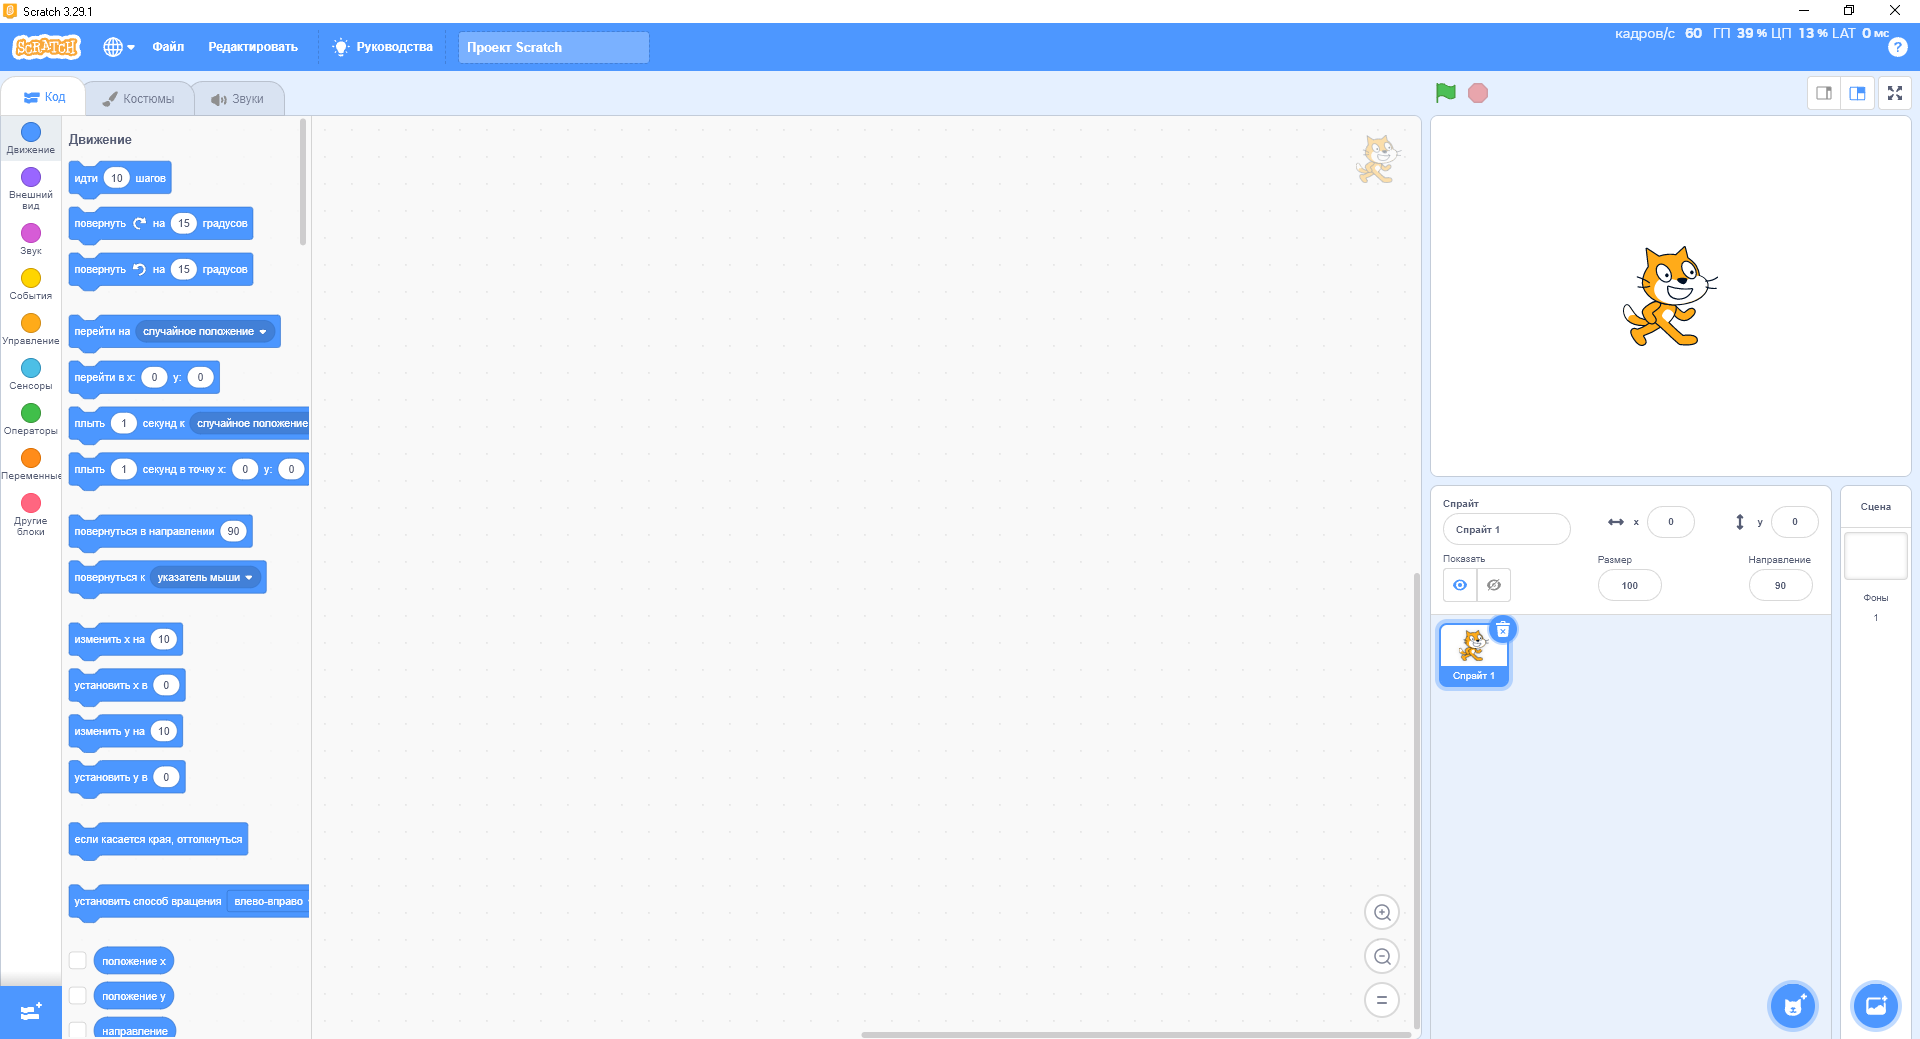Enter full screen stage mode
The height and width of the screenshot is (1039, 1920).
tap(1895, 93)
